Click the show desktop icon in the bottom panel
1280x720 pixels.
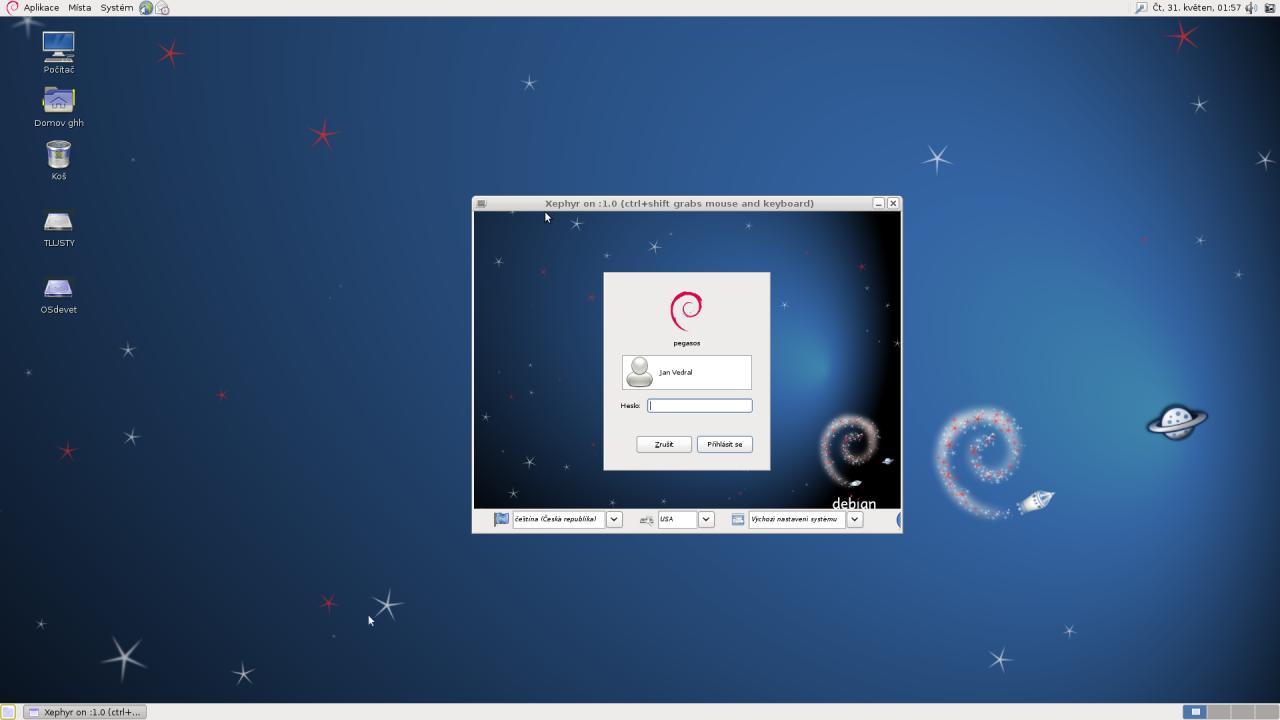point(8,712)
